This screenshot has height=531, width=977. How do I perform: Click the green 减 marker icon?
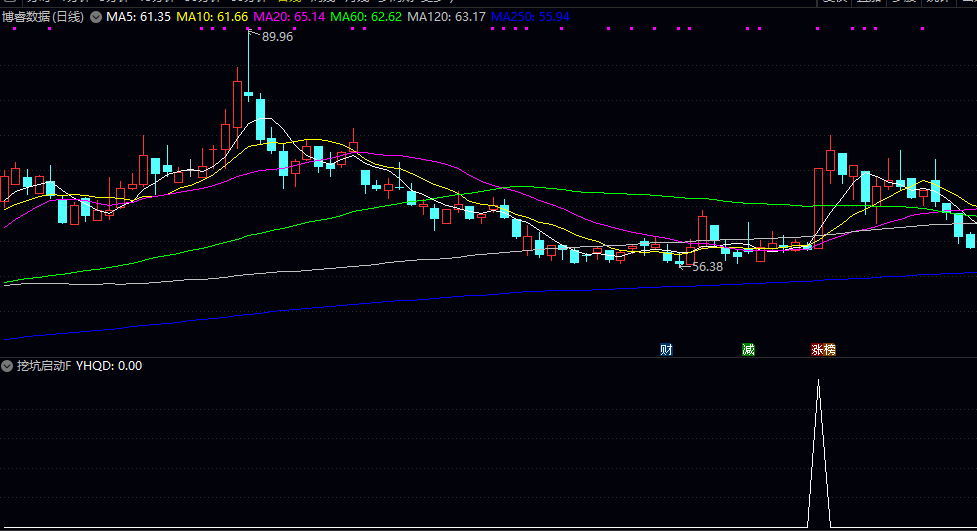point(748,350)
